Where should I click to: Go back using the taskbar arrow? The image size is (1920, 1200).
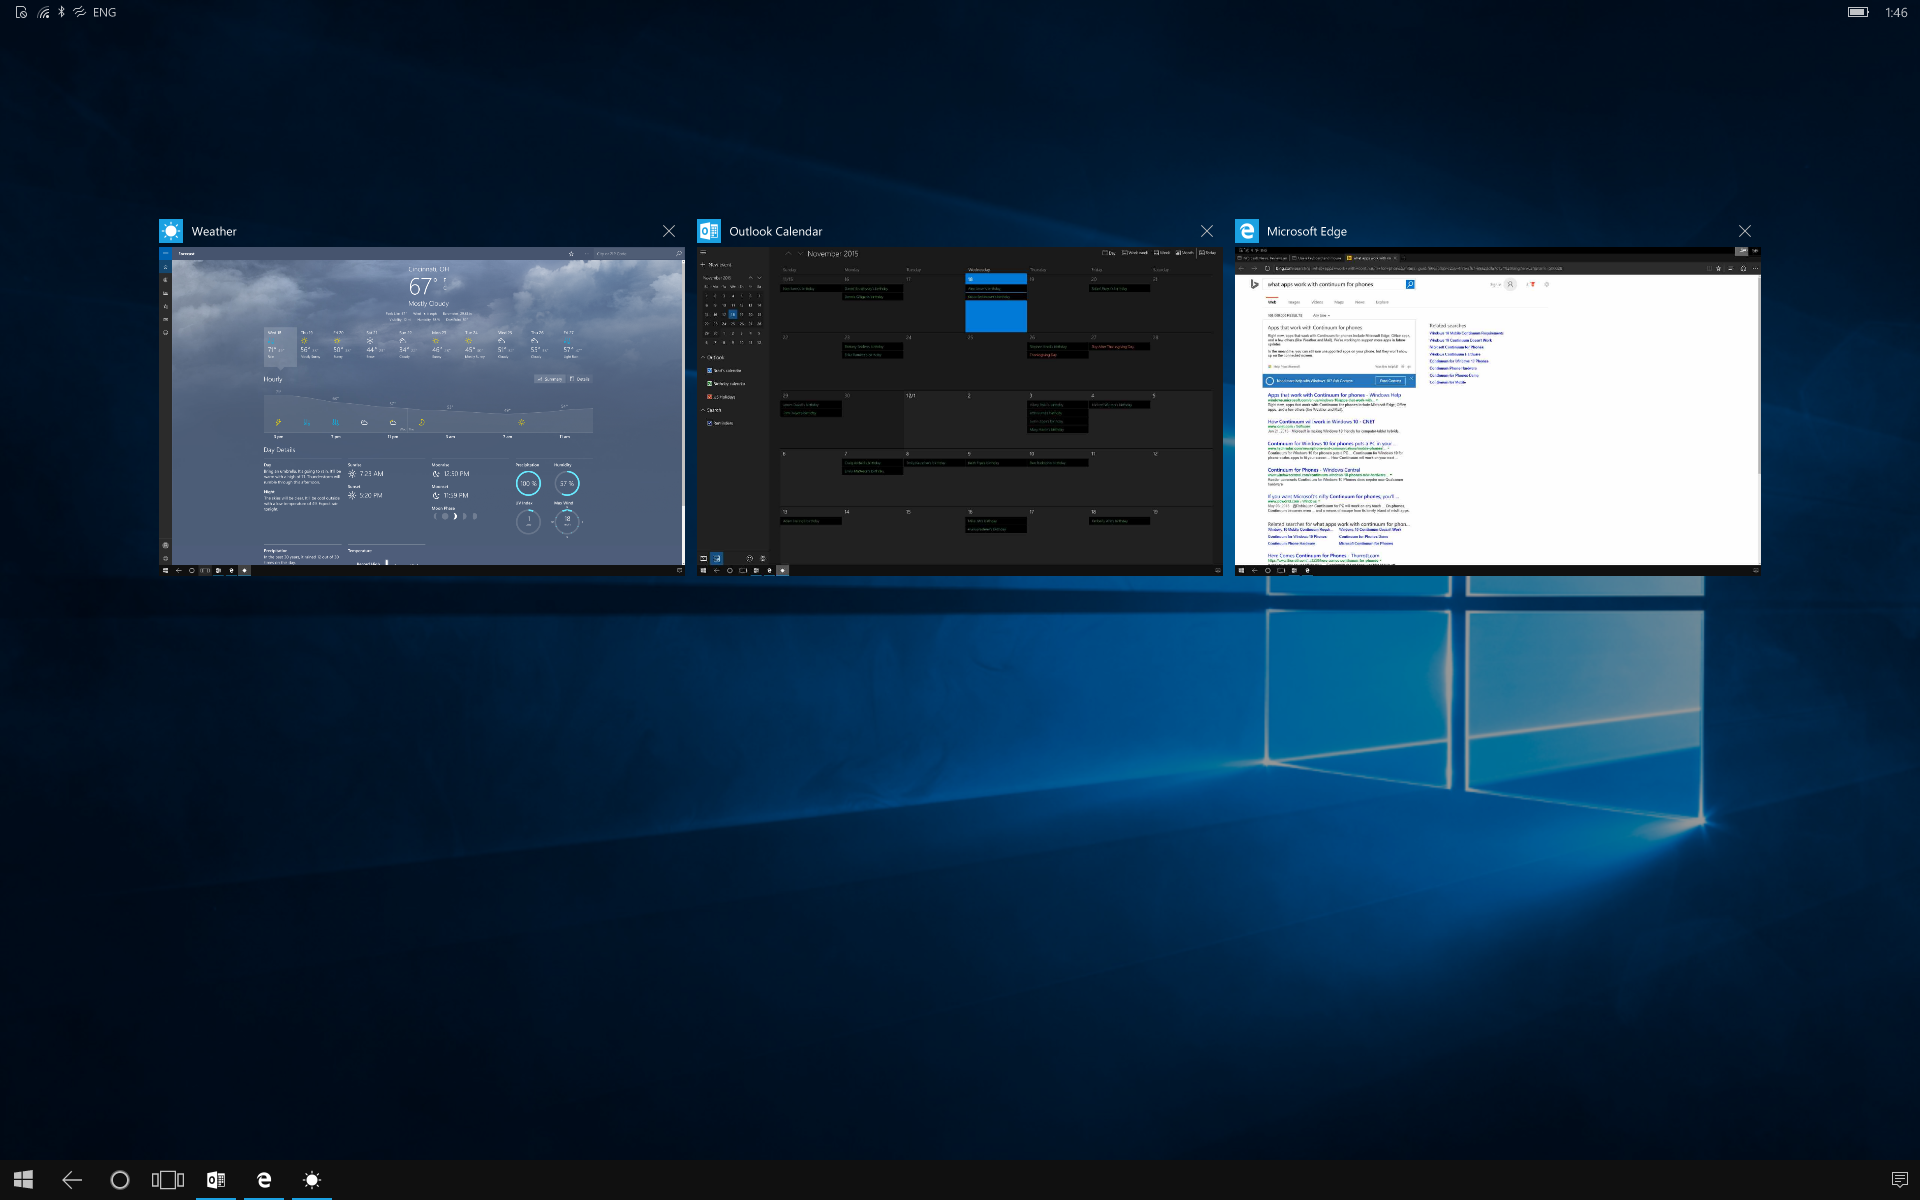pyautogui.click(x=72, y=1180)
